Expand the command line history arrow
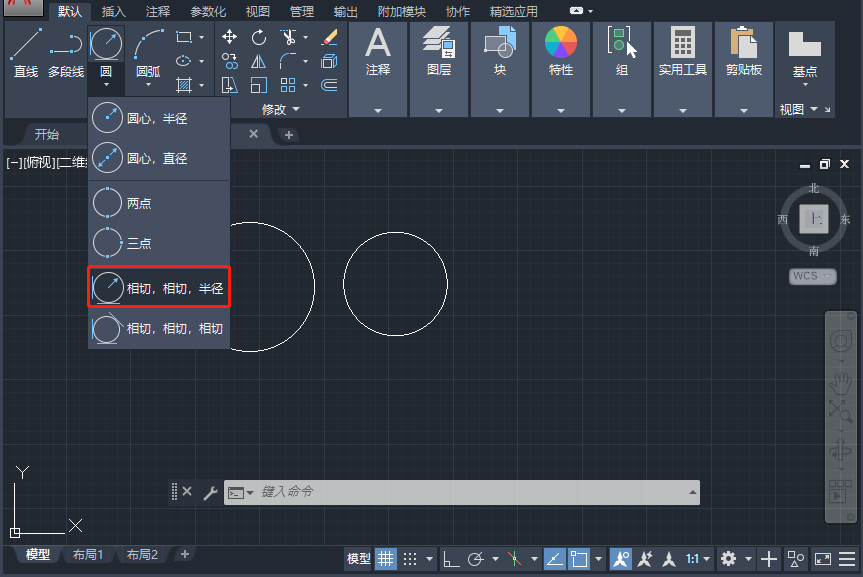Image resolution: width=863 pixels, height=577 pixels. tap(692, 492)
